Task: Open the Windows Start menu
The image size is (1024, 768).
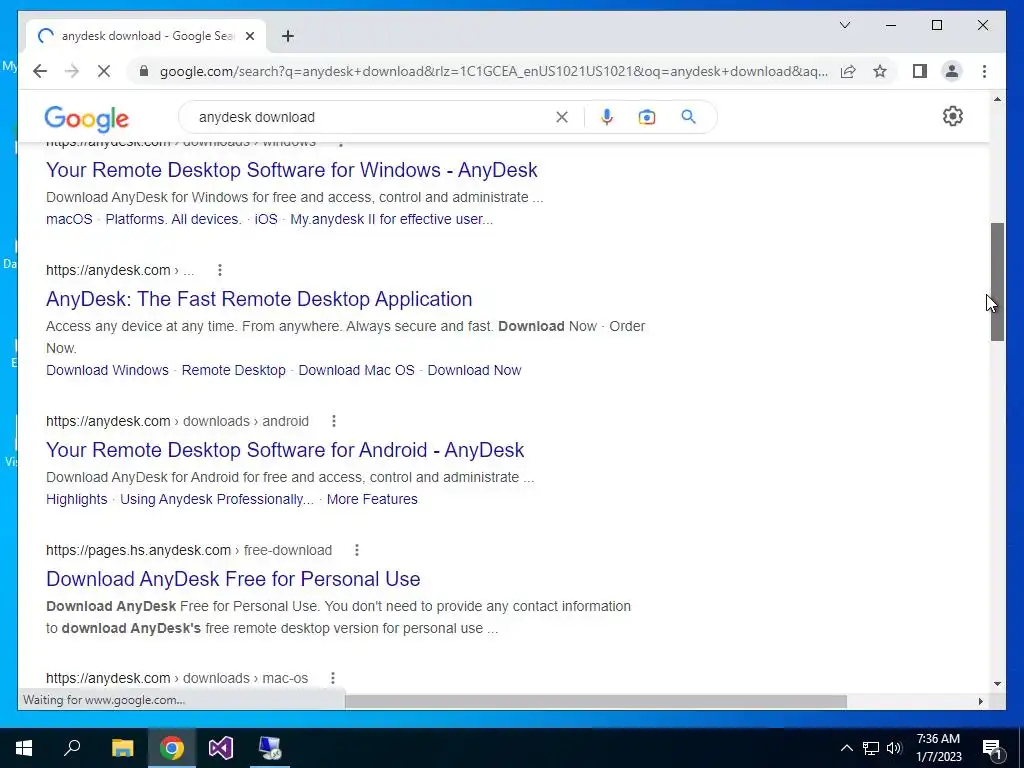Action: [x=24, y=748]
